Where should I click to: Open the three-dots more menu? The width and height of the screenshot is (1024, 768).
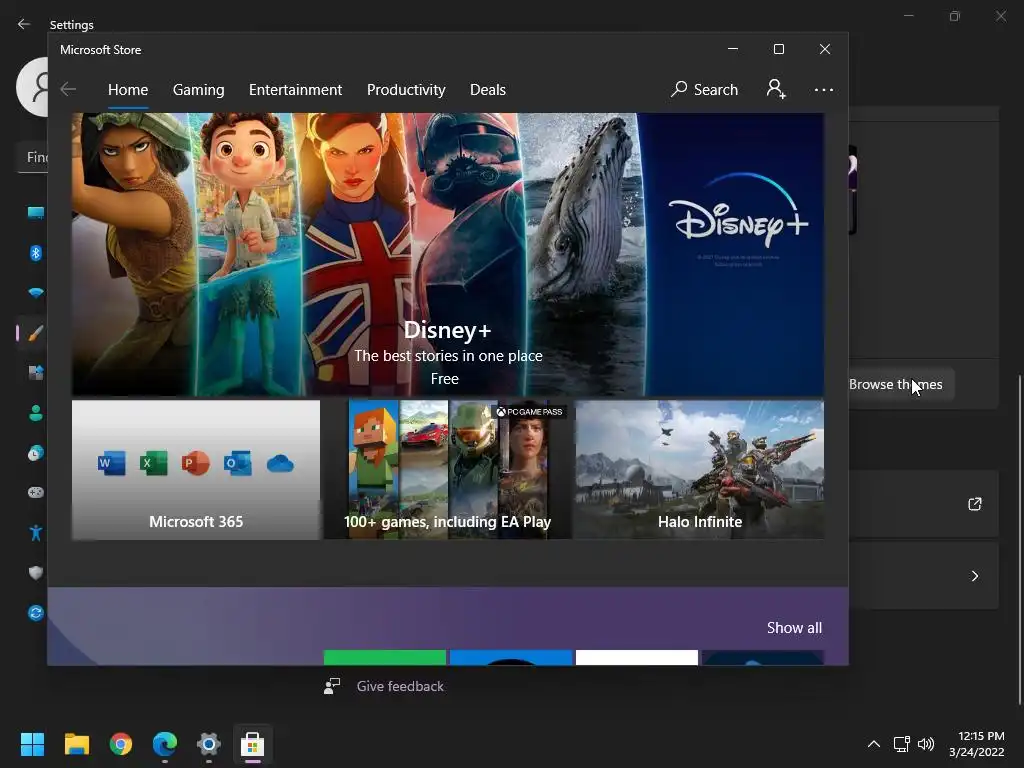[824, 89]
